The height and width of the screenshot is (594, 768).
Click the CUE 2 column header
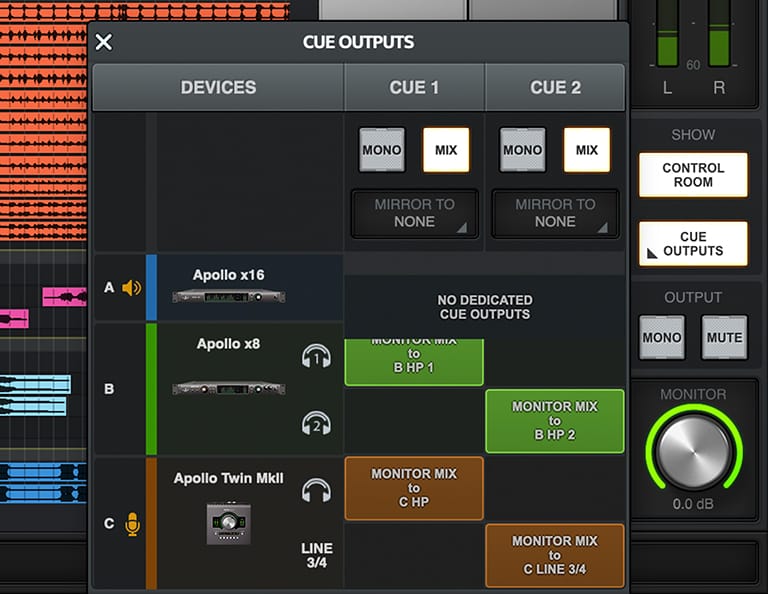[555, 88]
